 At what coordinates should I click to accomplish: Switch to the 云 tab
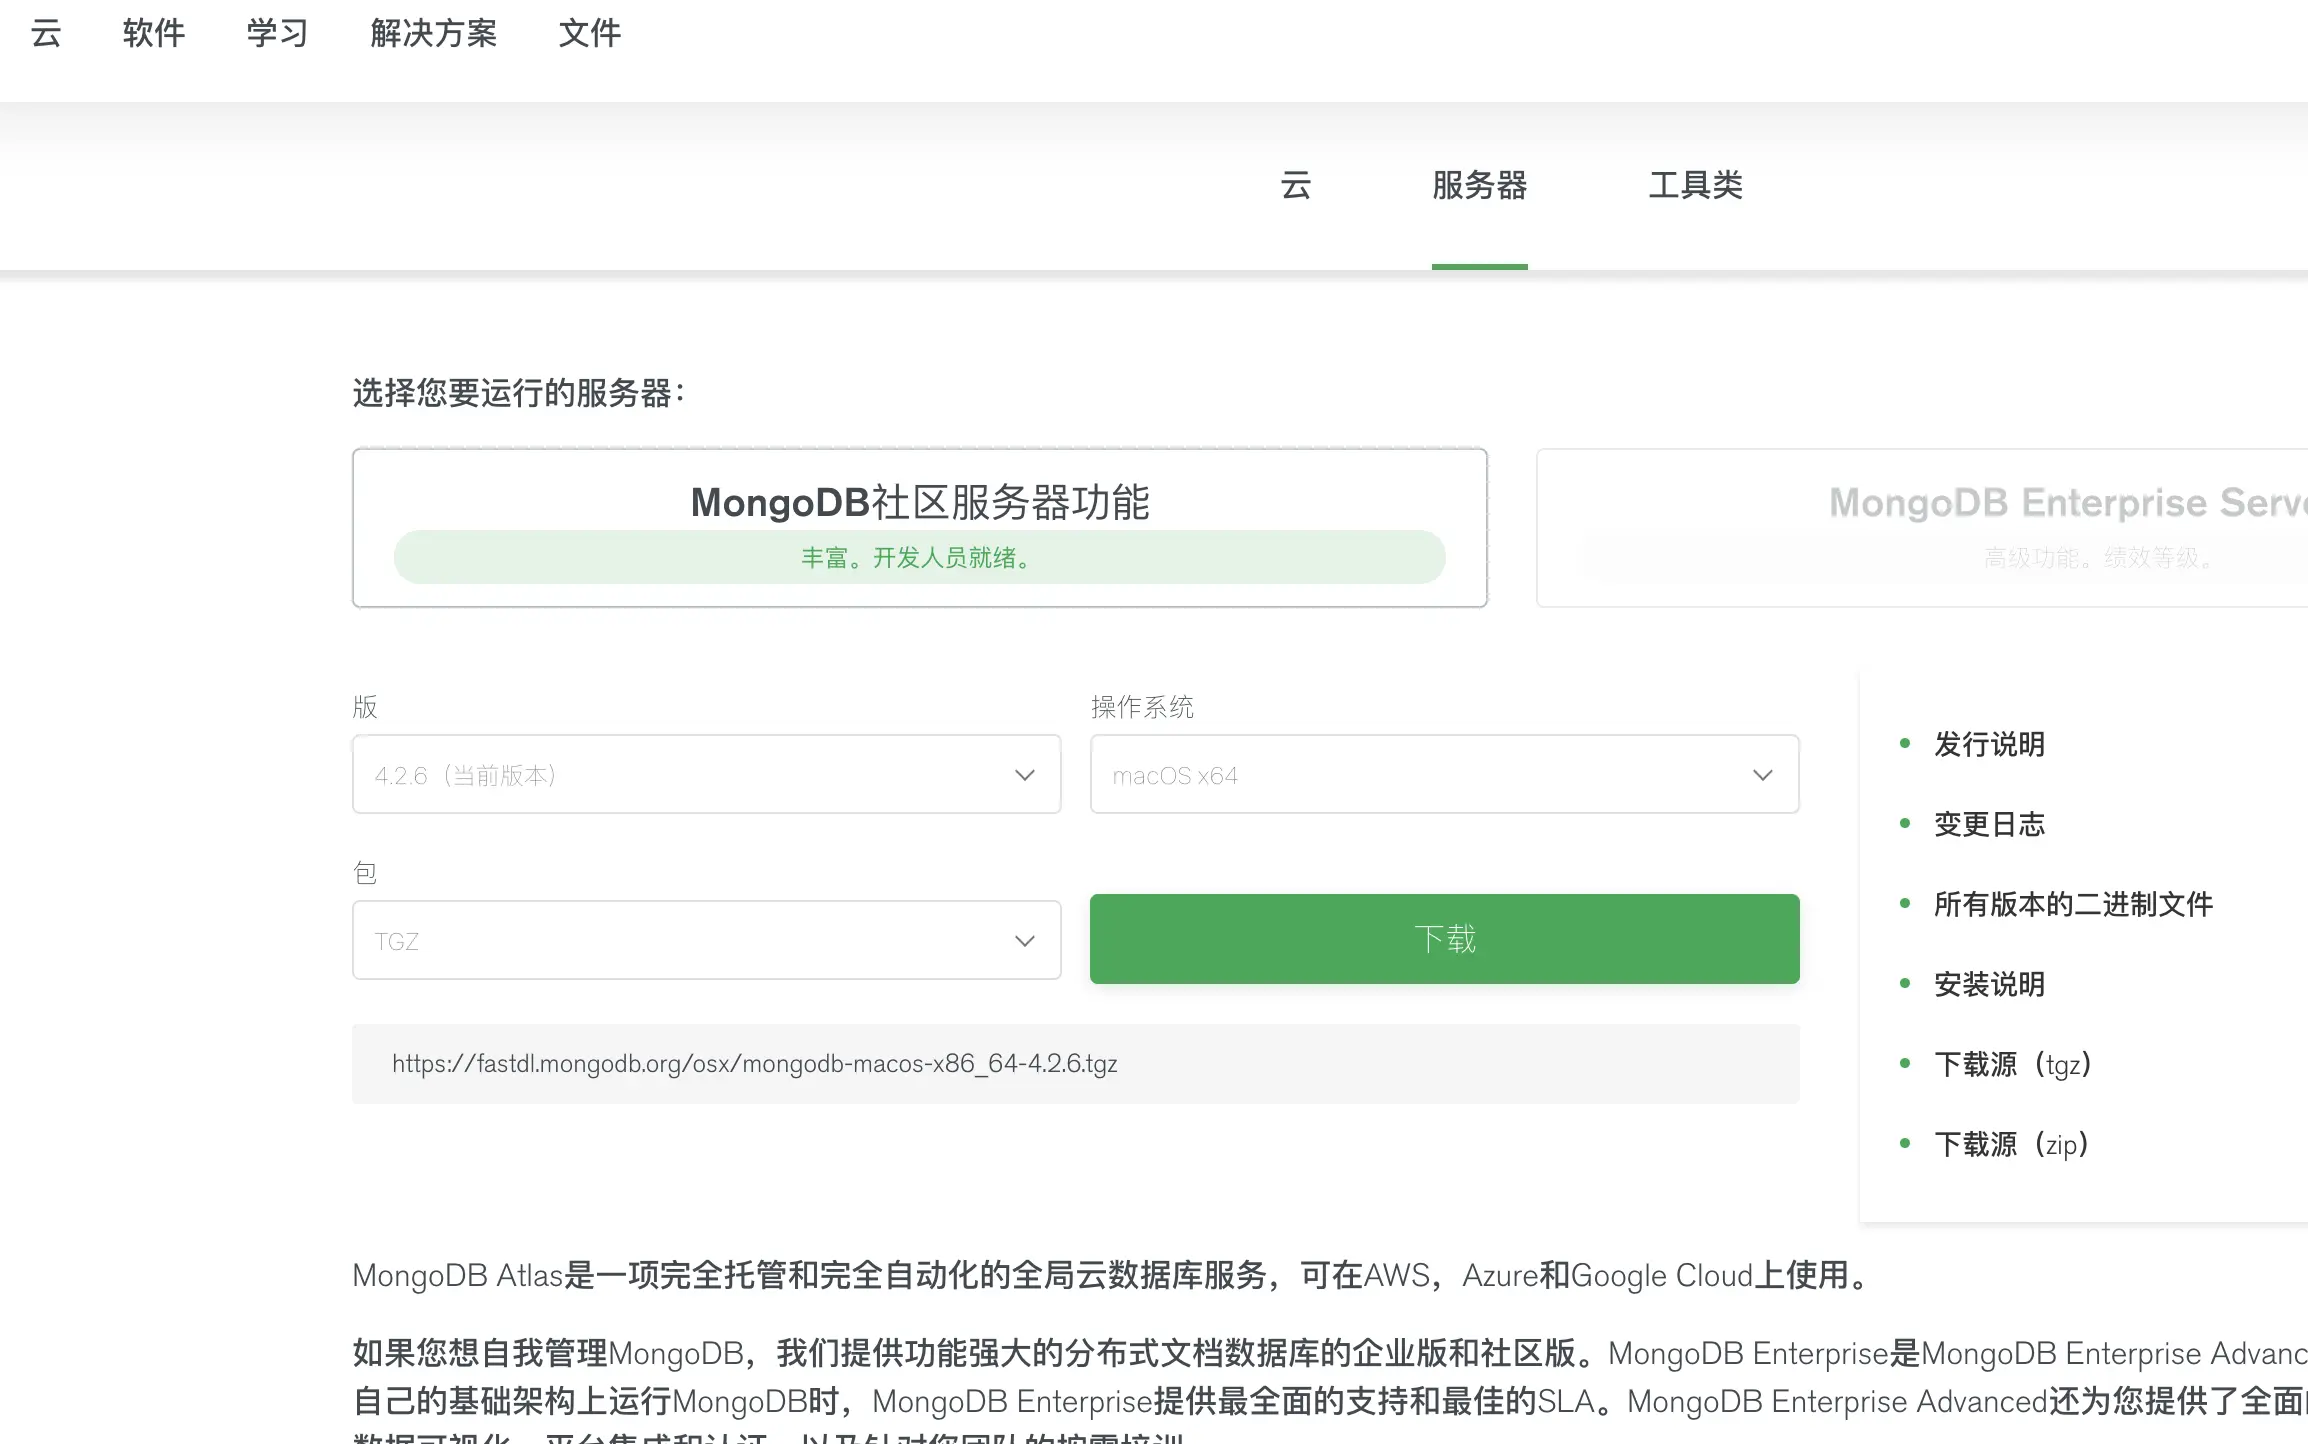(1295, 185)
